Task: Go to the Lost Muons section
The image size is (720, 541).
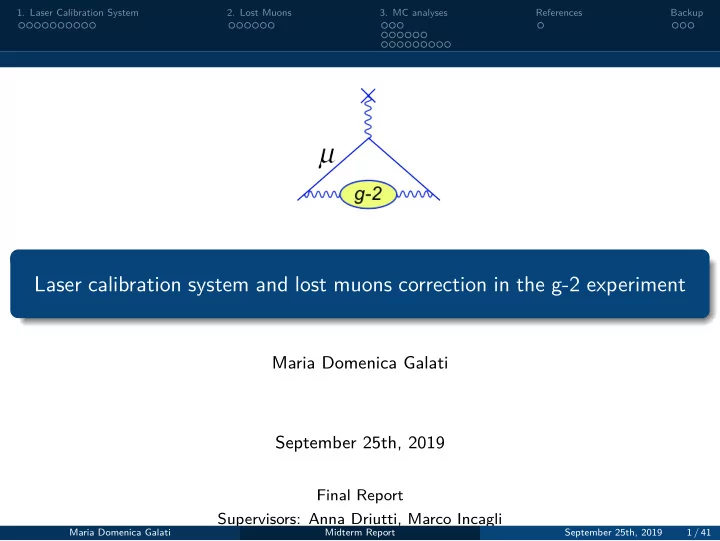Action: tap(259, 13)
